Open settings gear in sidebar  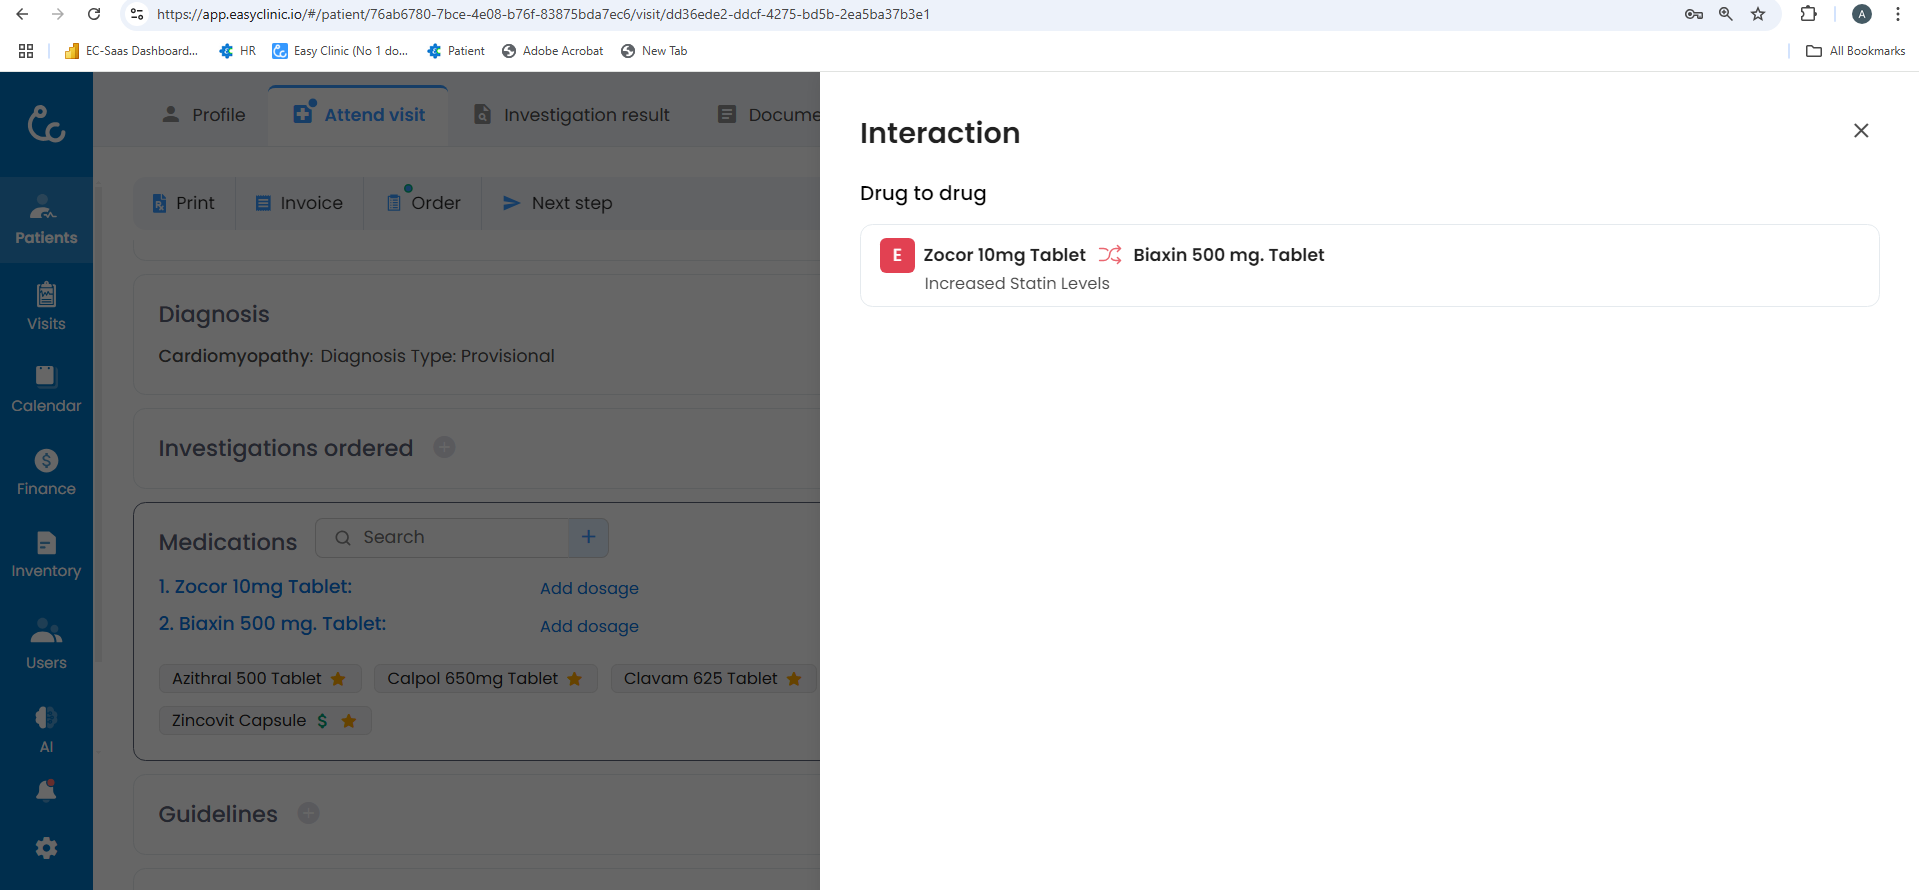pos(46,848)
